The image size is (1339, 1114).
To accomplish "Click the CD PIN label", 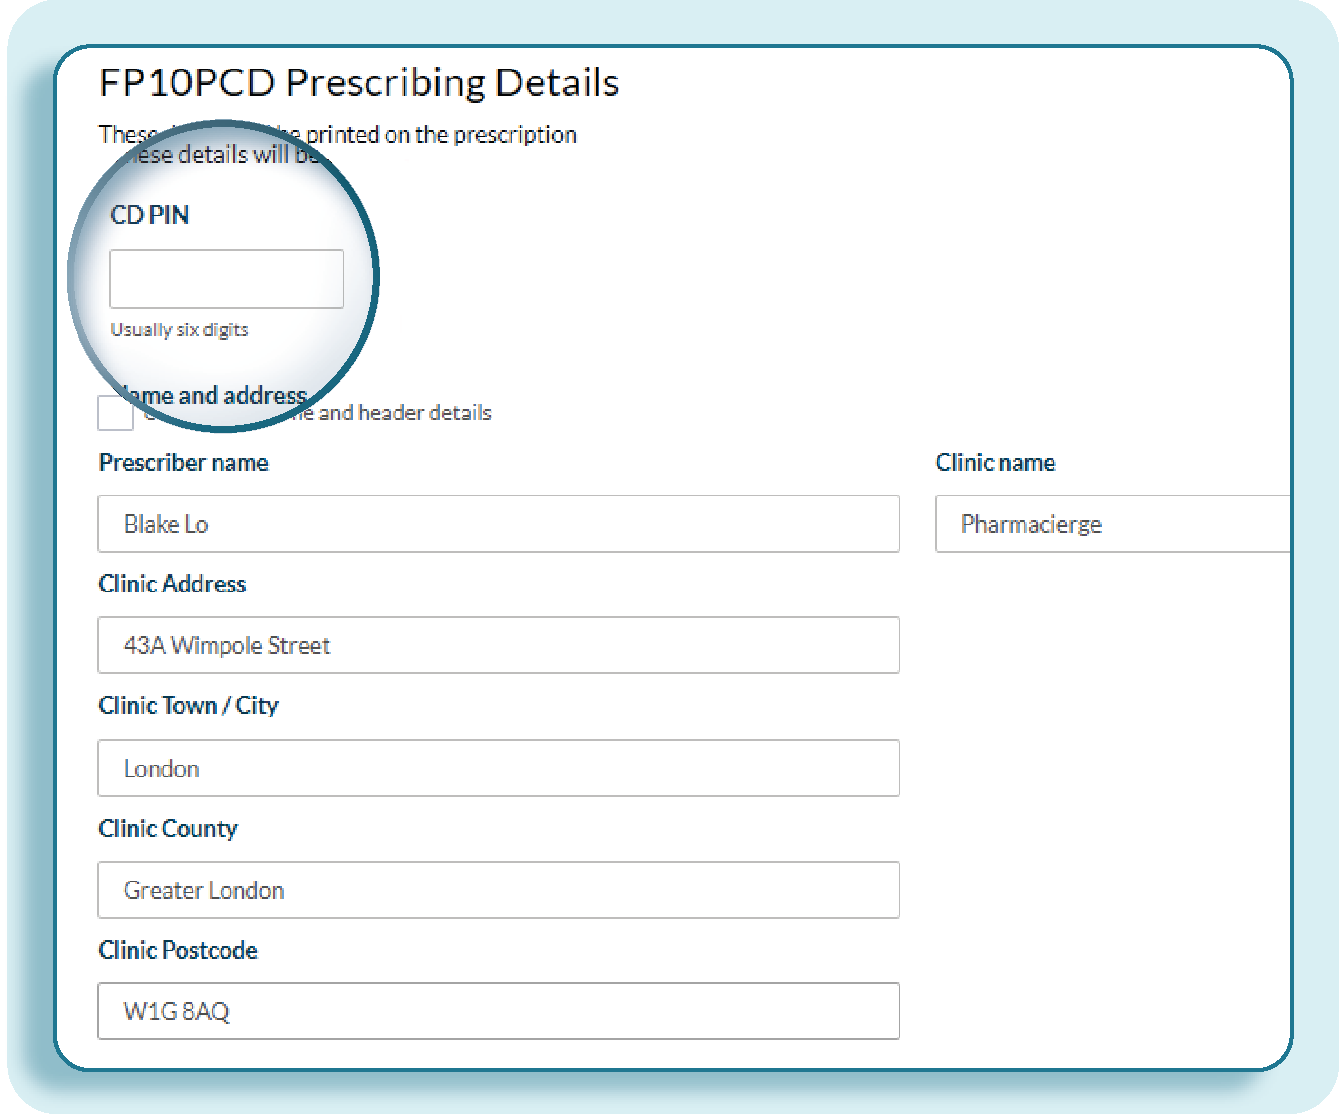I will [x=150, y=215].
